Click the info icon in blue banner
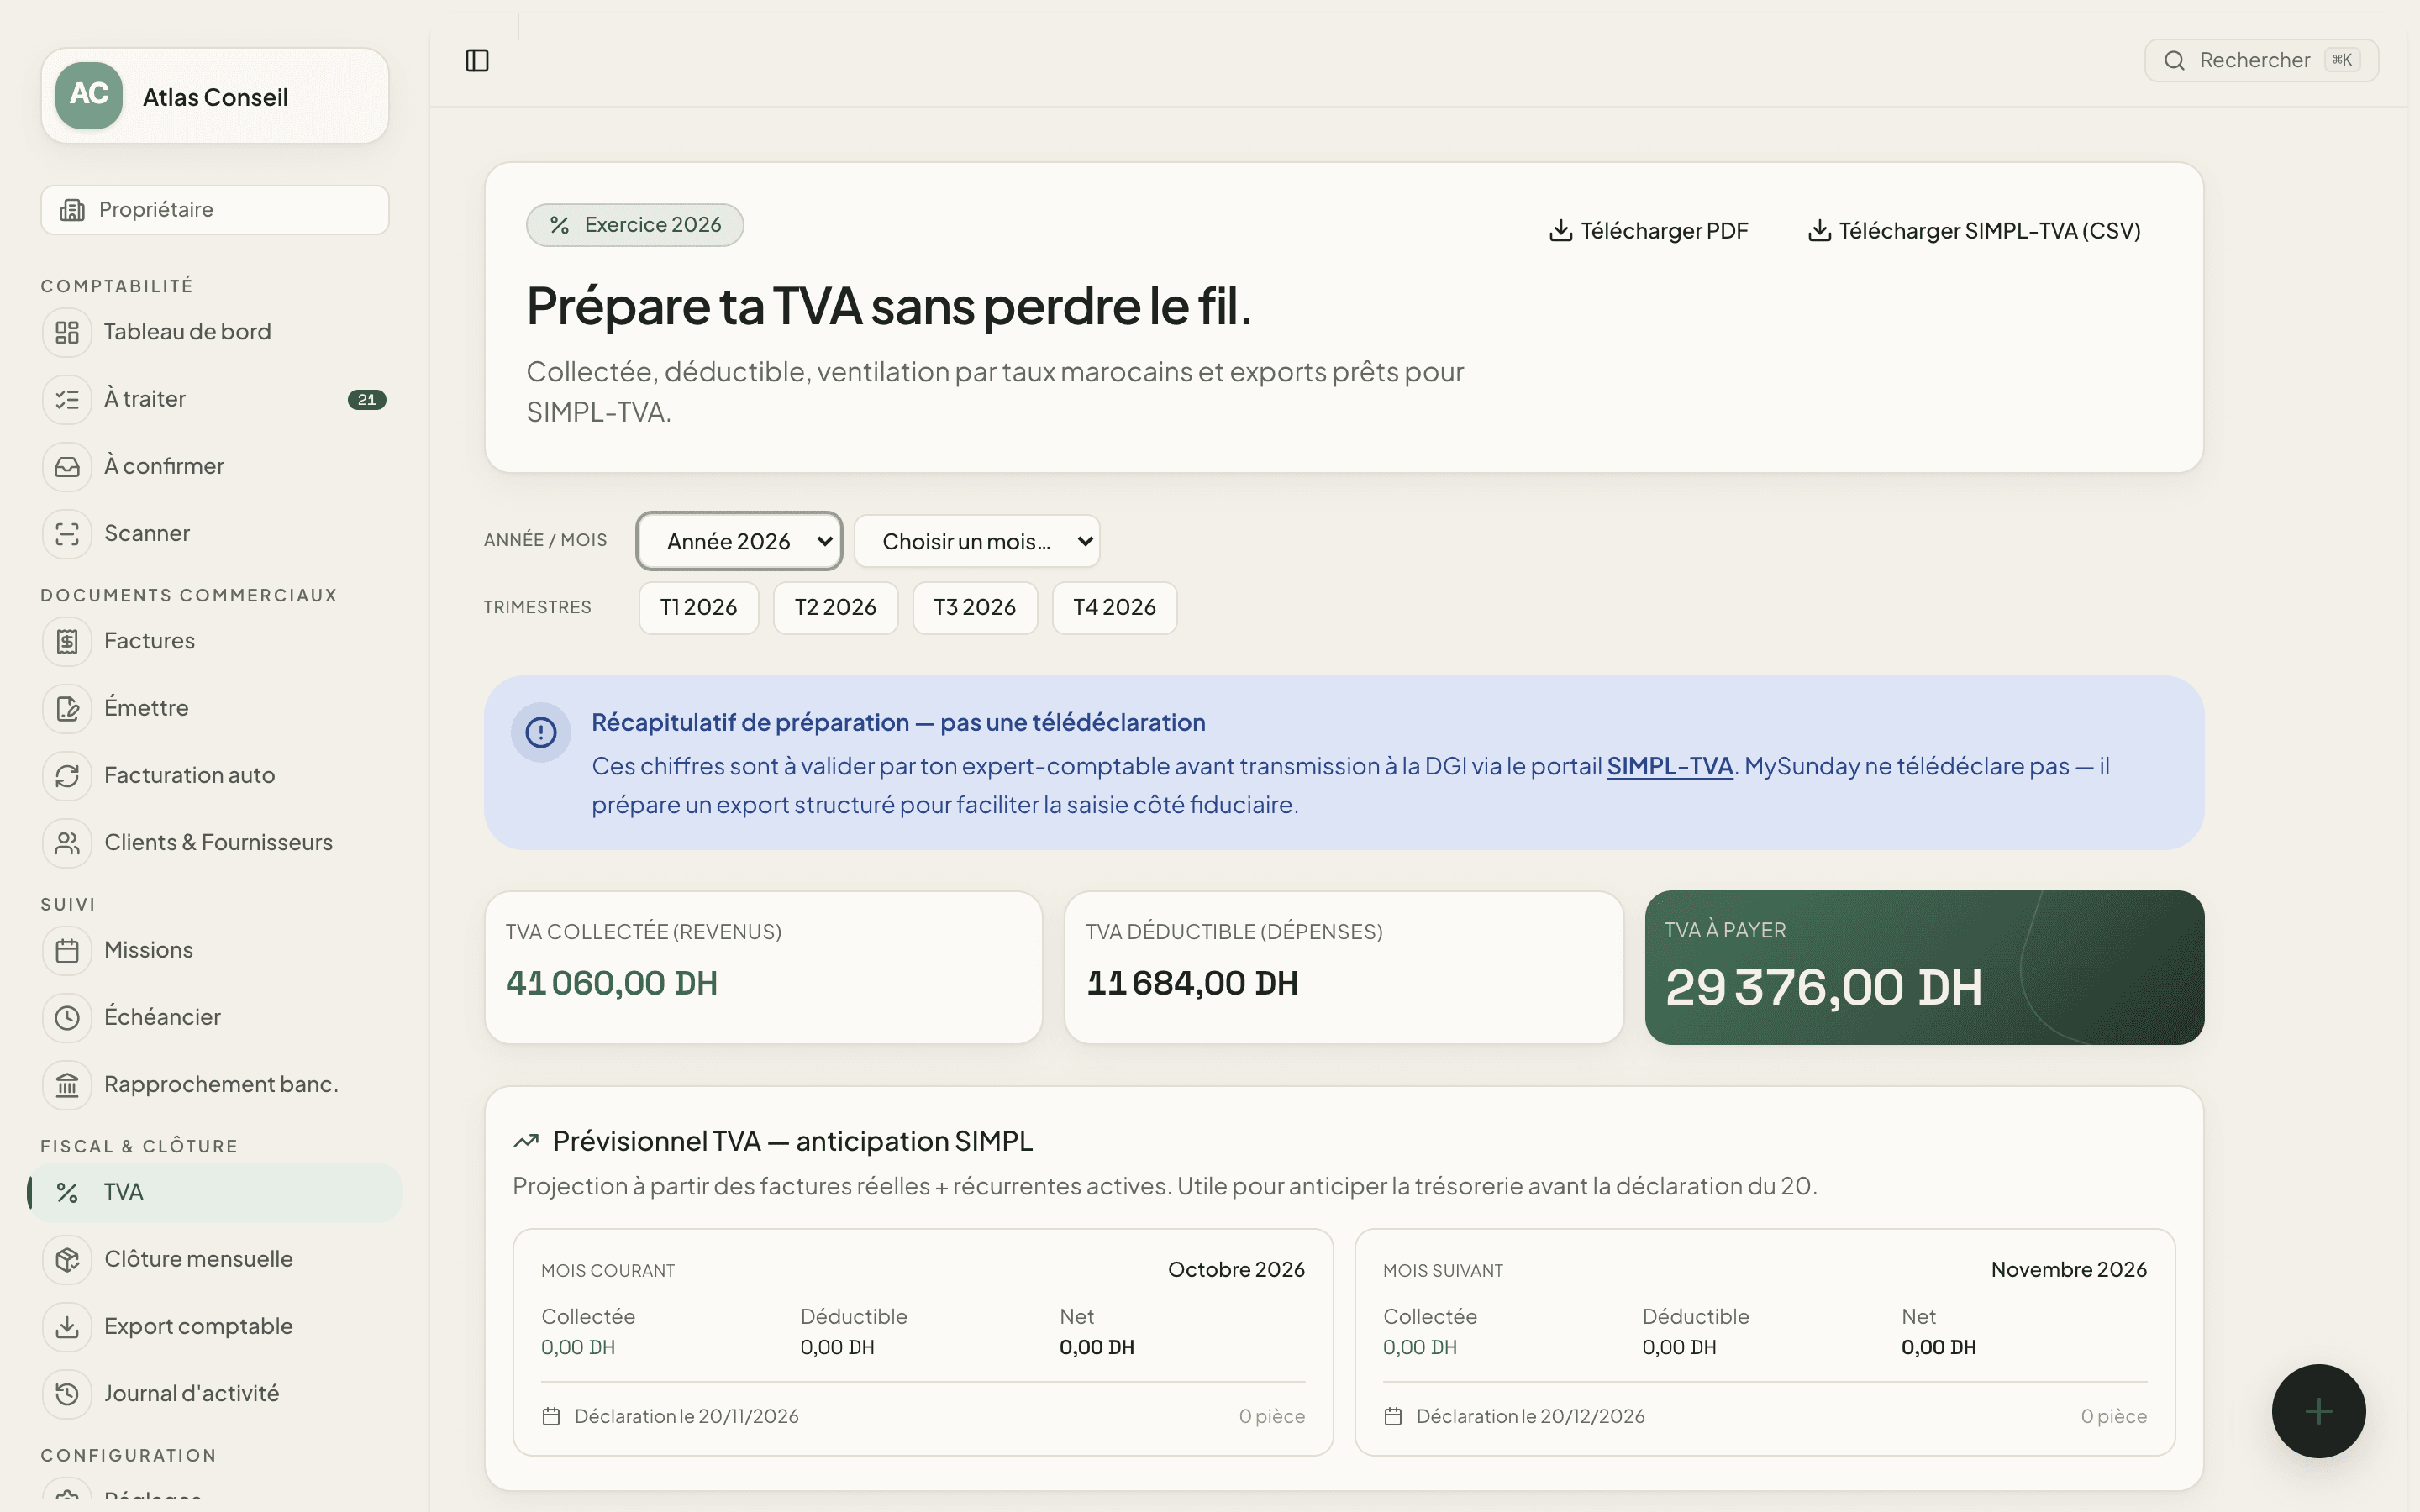 541,732
